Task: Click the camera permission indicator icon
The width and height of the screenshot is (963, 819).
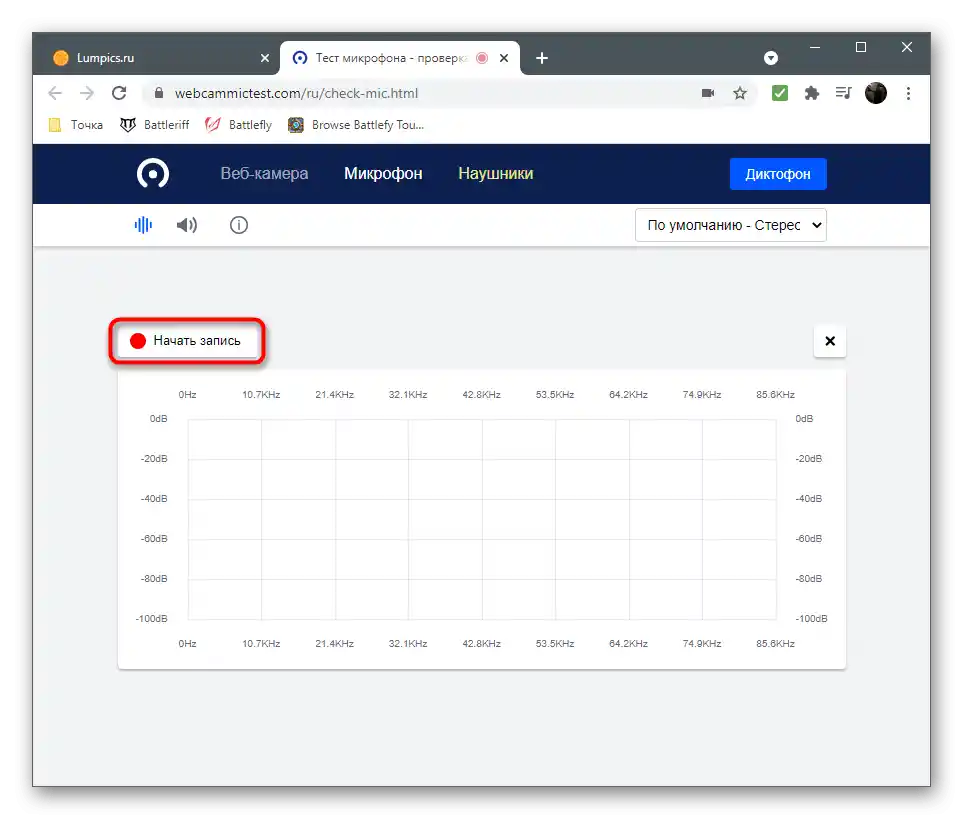Action: (x=708, y=93)
